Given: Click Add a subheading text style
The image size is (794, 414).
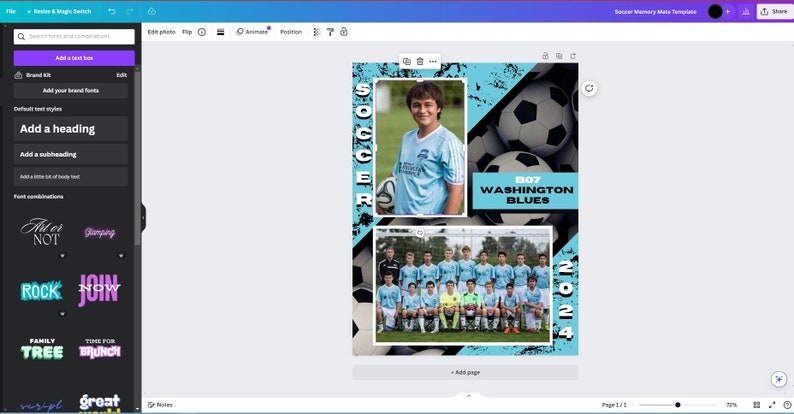Looking at the screenshot, I should (70, 154).
